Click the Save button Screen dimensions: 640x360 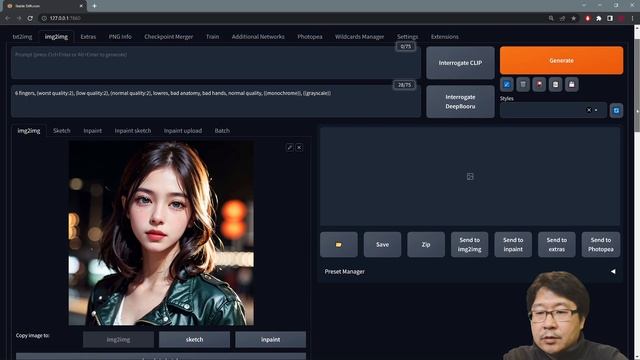point(382,244)
